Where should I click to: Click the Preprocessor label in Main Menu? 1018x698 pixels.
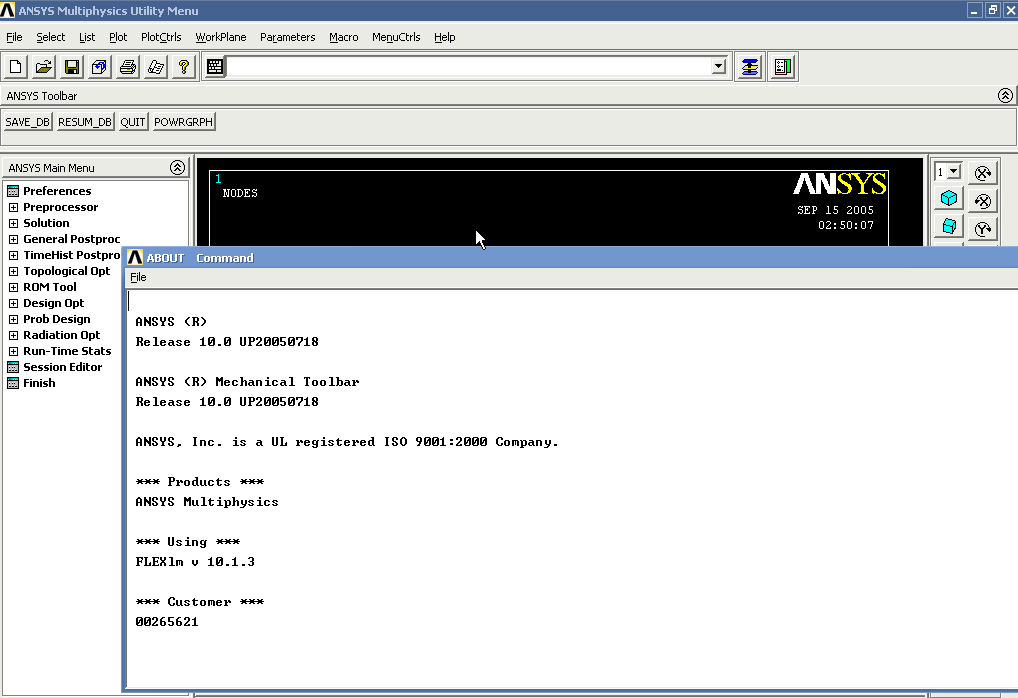60,207
